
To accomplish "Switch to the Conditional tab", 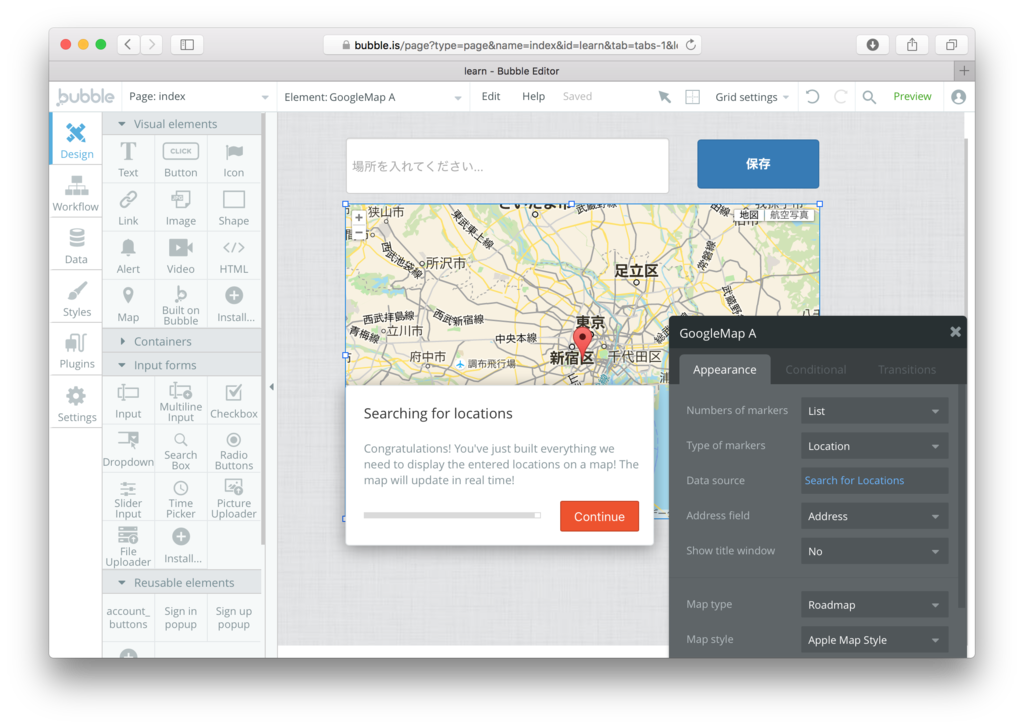I will (815, 370).
